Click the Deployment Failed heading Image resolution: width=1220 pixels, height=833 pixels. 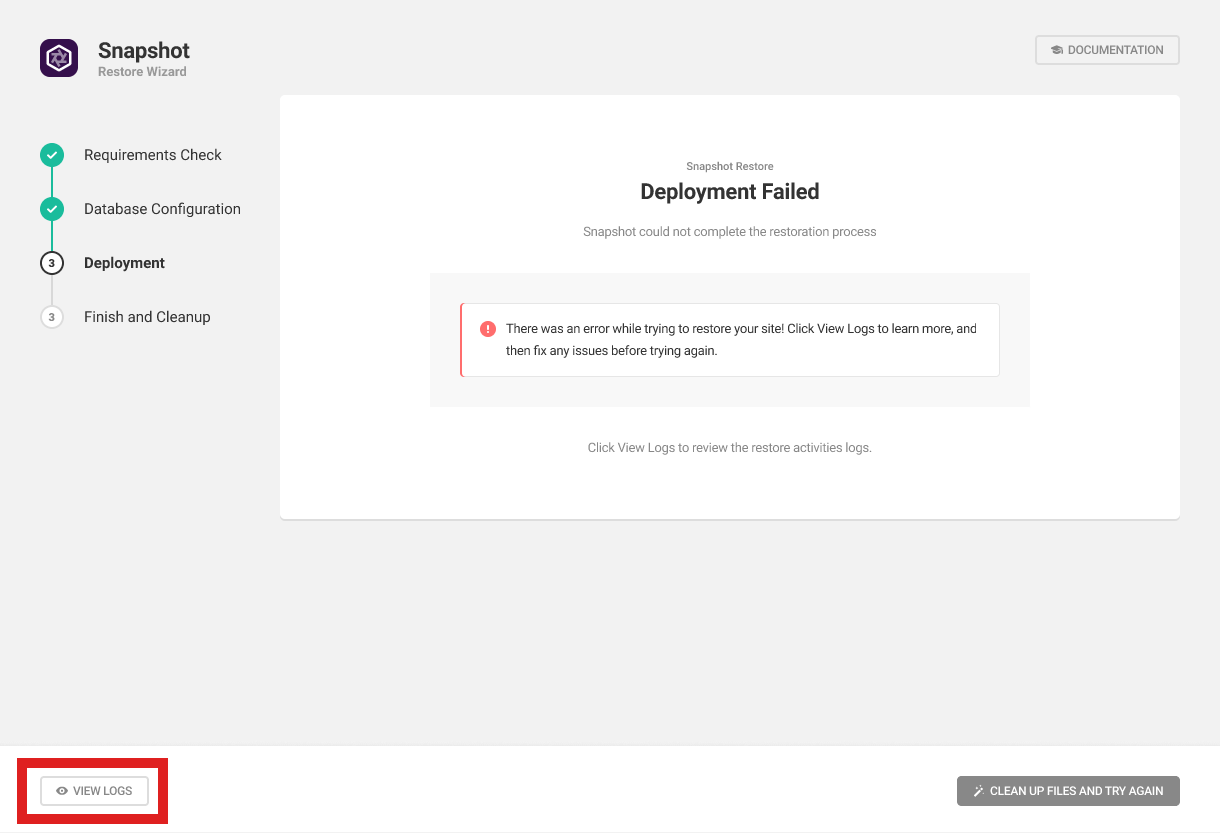[730, 192]
